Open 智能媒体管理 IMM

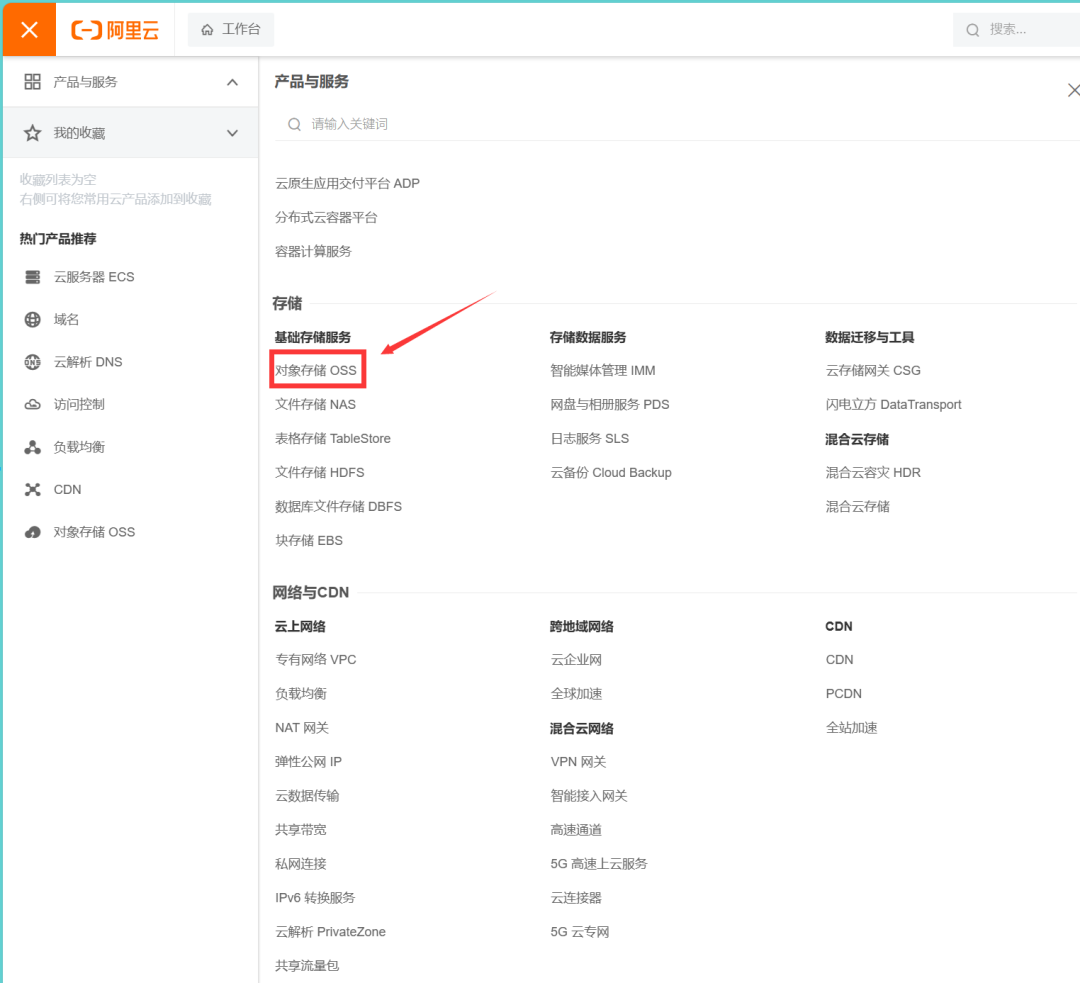tap(603, 371)
